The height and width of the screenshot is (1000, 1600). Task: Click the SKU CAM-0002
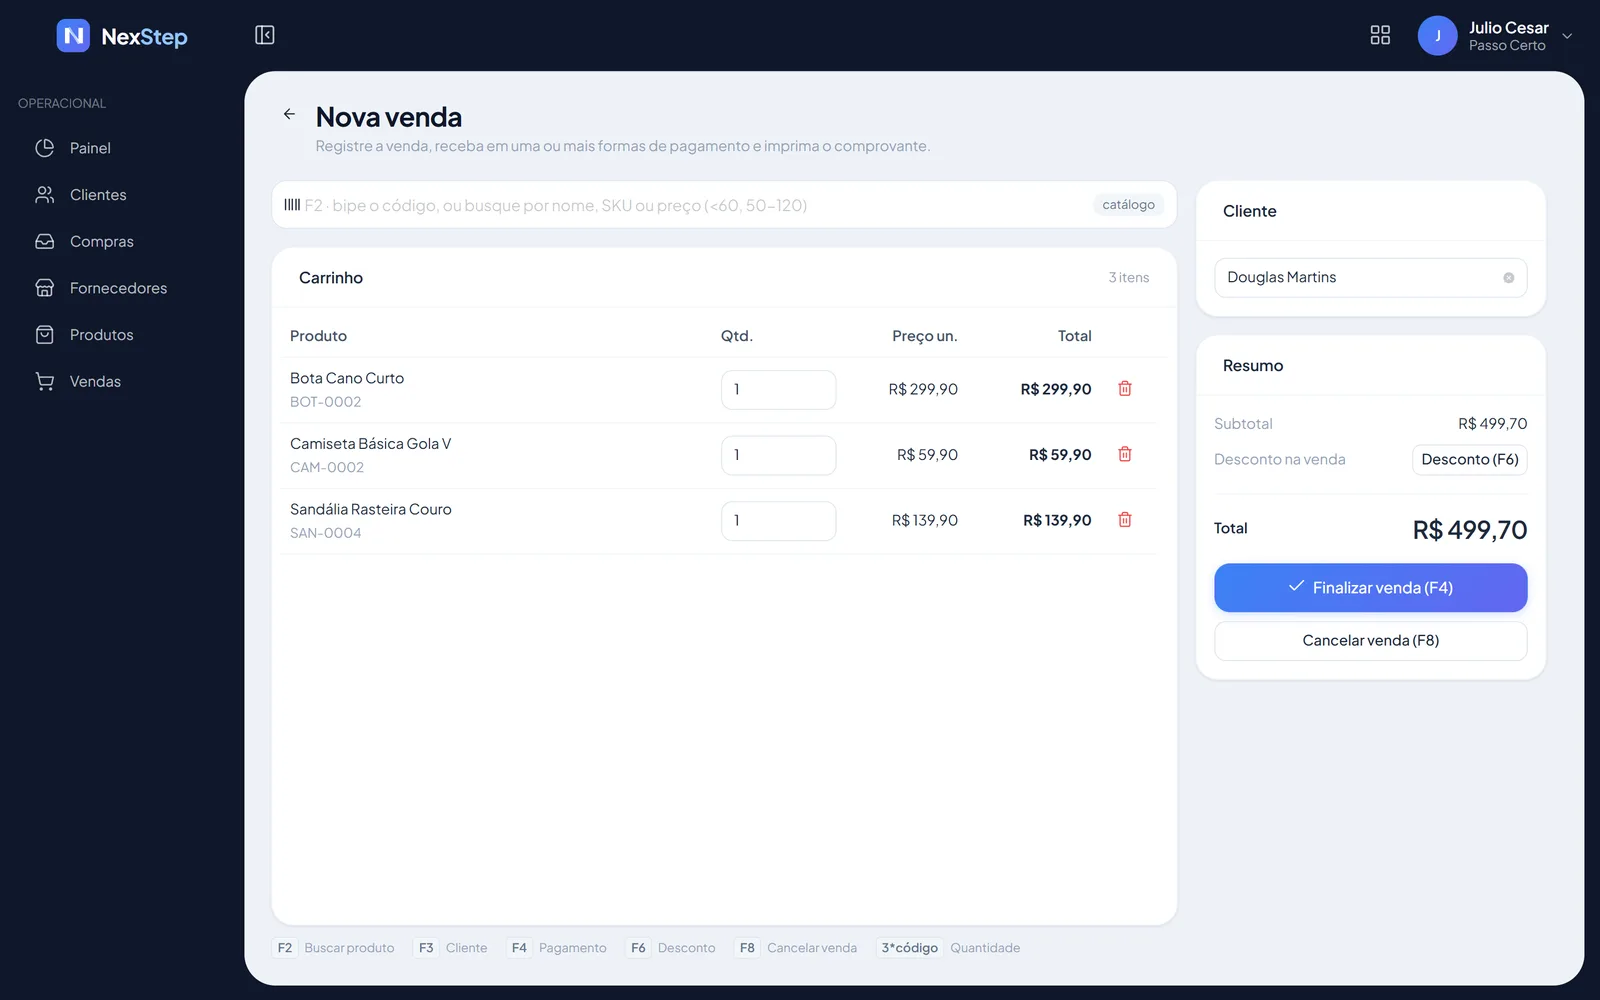pos(327,468)
